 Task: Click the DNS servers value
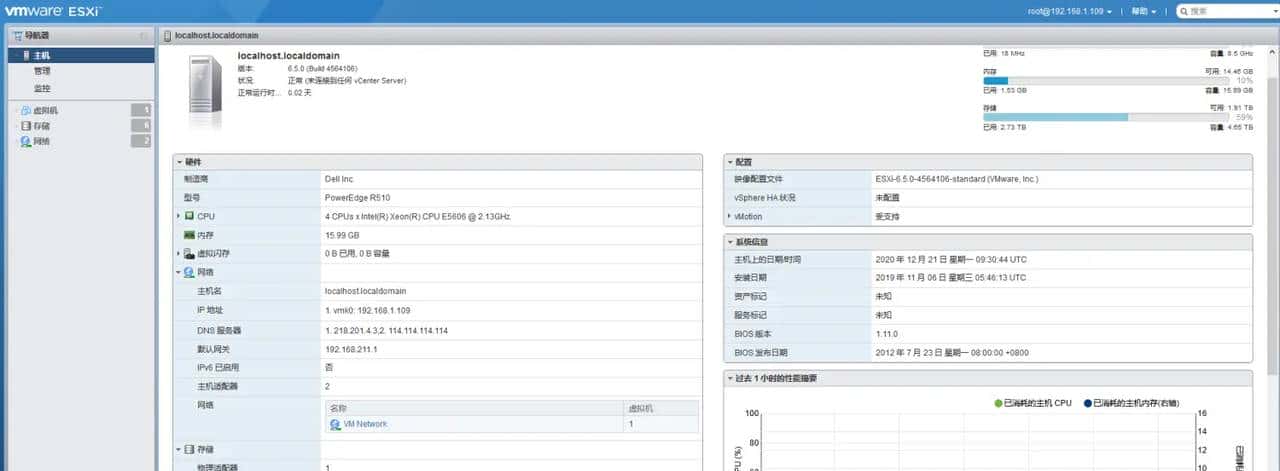(387, 330)
